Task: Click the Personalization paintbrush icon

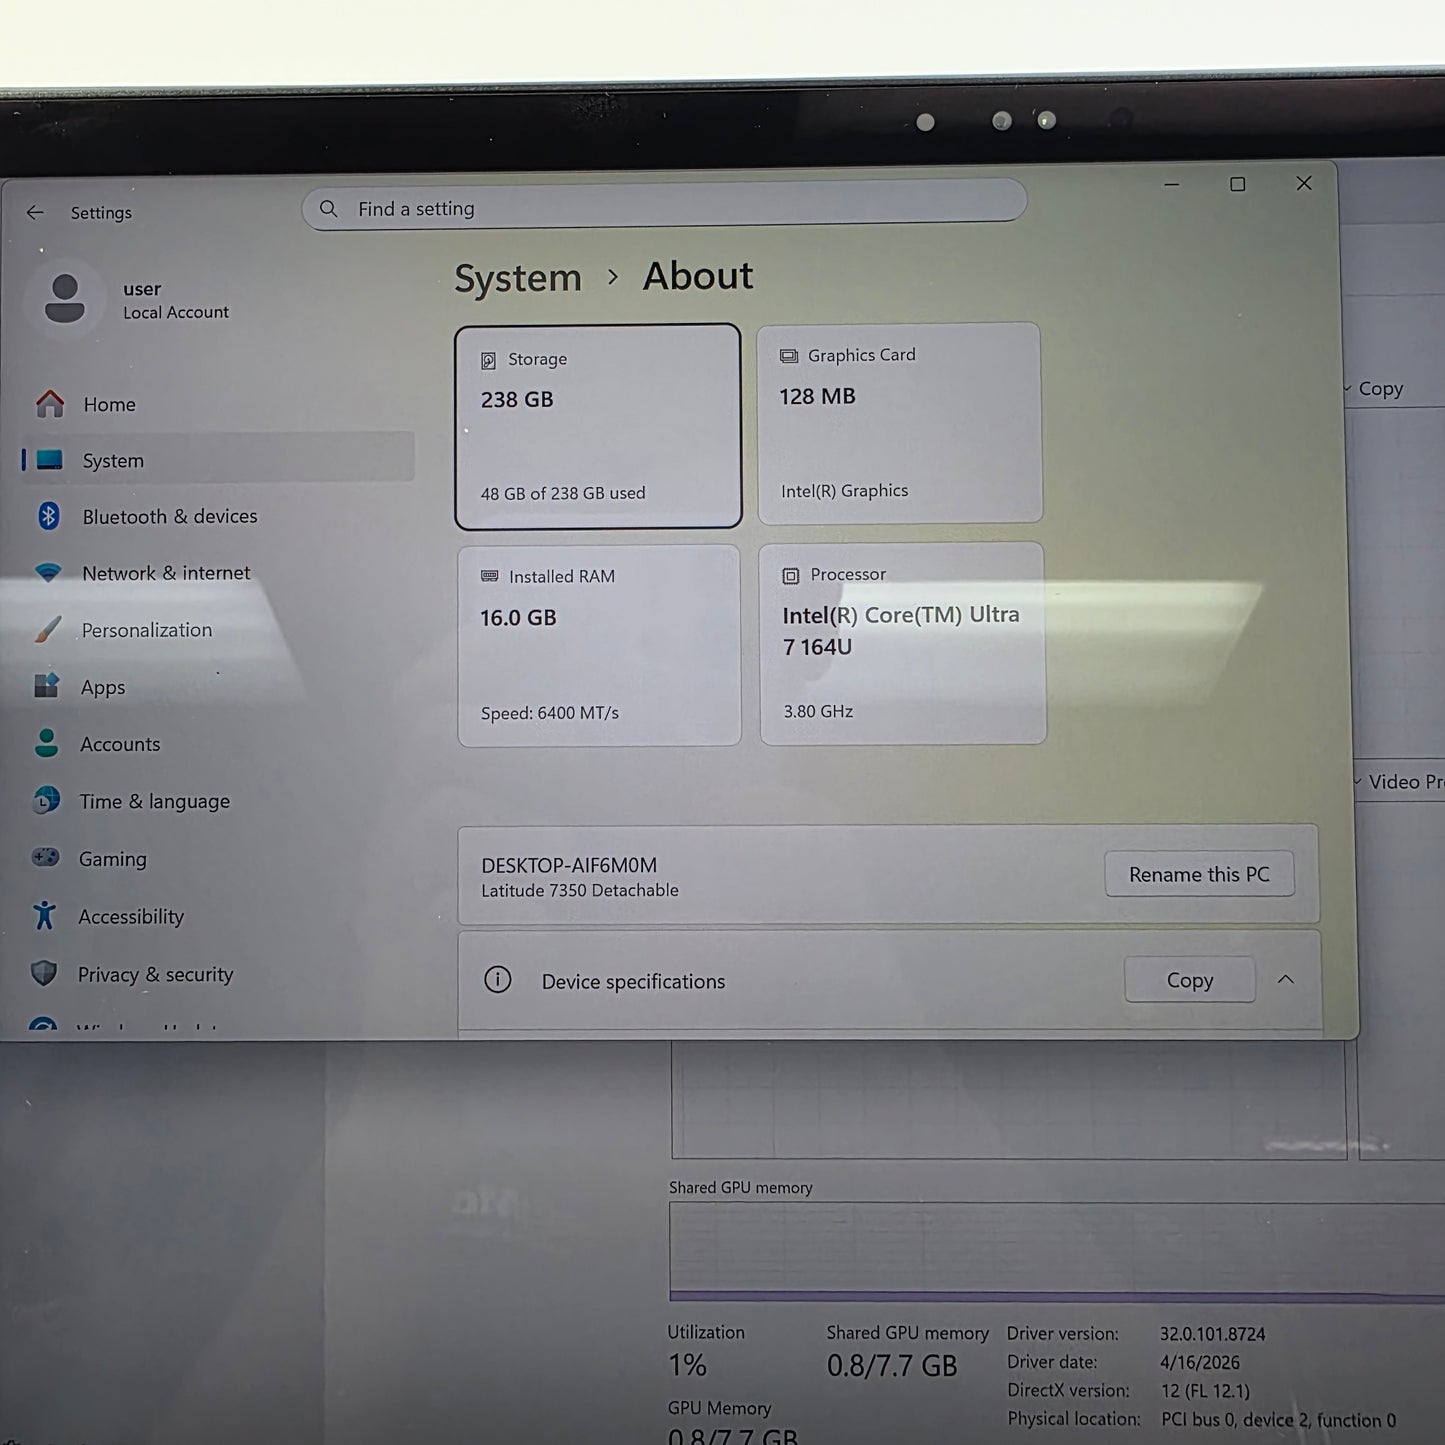Action: coord(47,630)
